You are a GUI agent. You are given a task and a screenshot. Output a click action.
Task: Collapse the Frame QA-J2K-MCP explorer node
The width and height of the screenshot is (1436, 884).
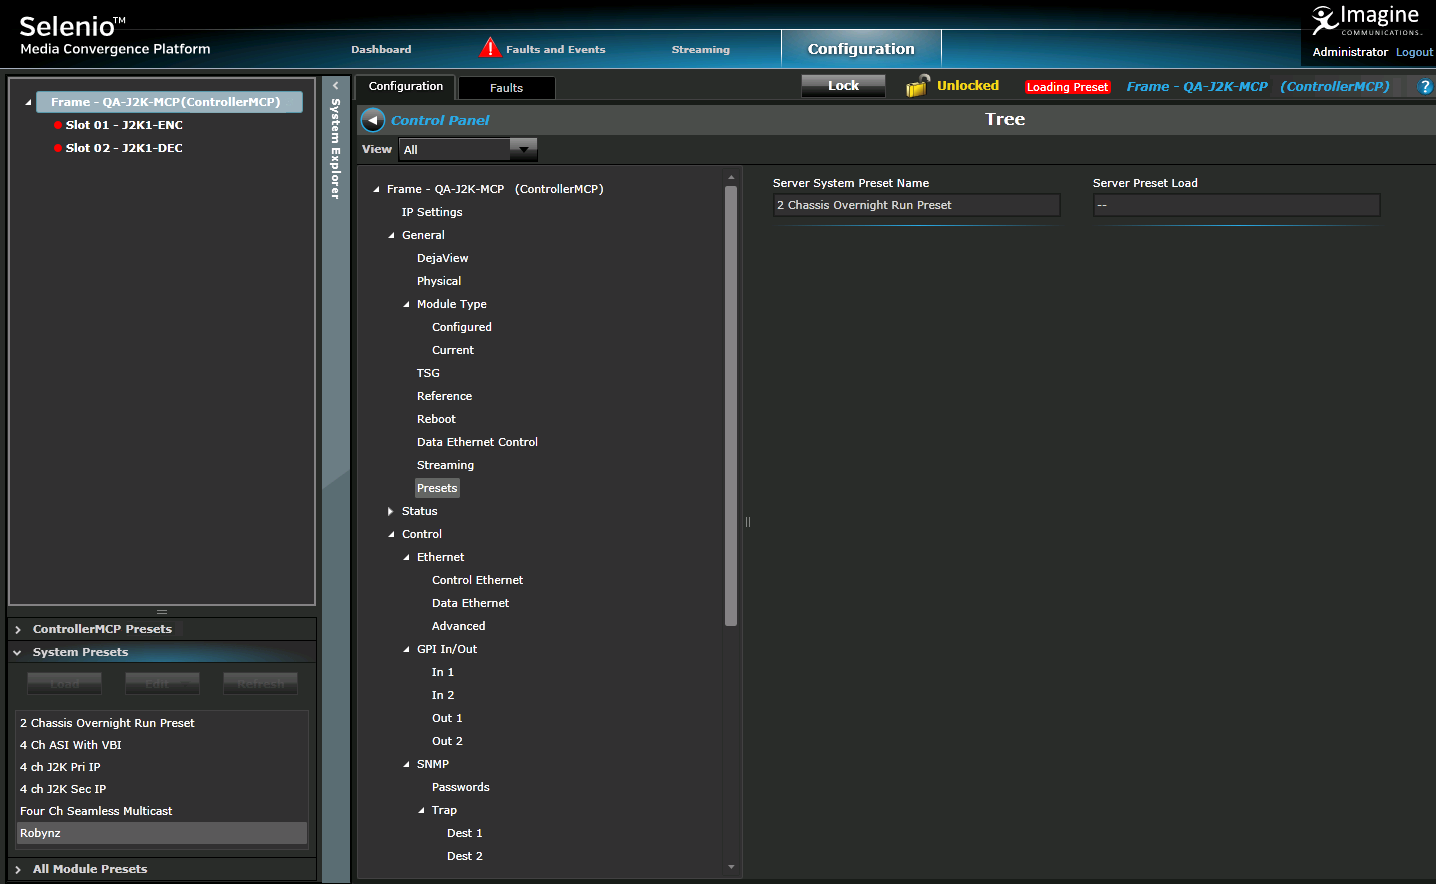pyautogui.click(x=28, y=102)
